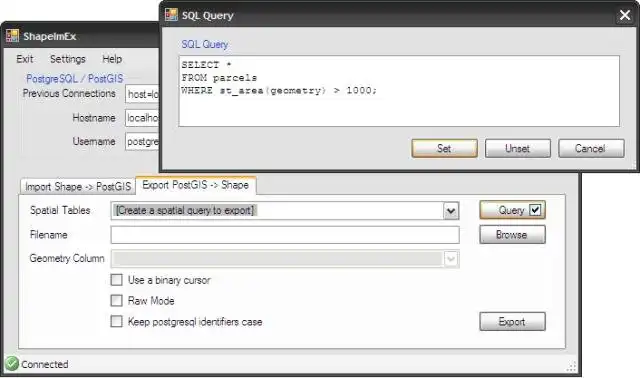Open the Settings menu
This screenshot has height=378, width=640.
coord(68,59)
